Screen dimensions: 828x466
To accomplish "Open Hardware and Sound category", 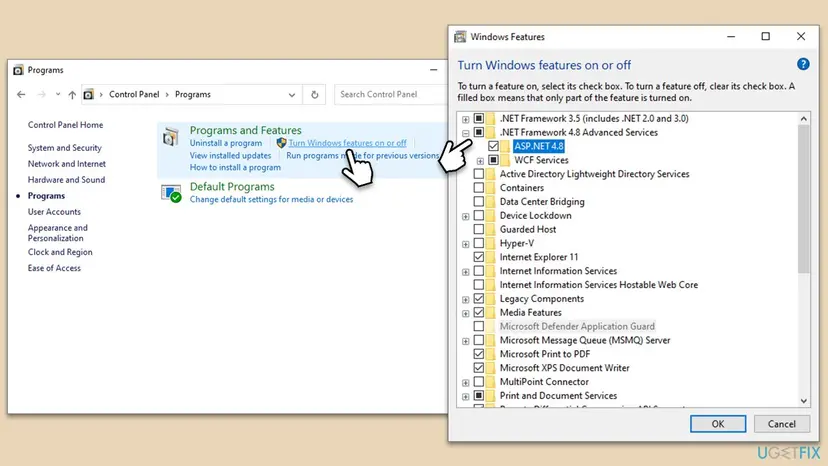I will click(x=66, y=180).
